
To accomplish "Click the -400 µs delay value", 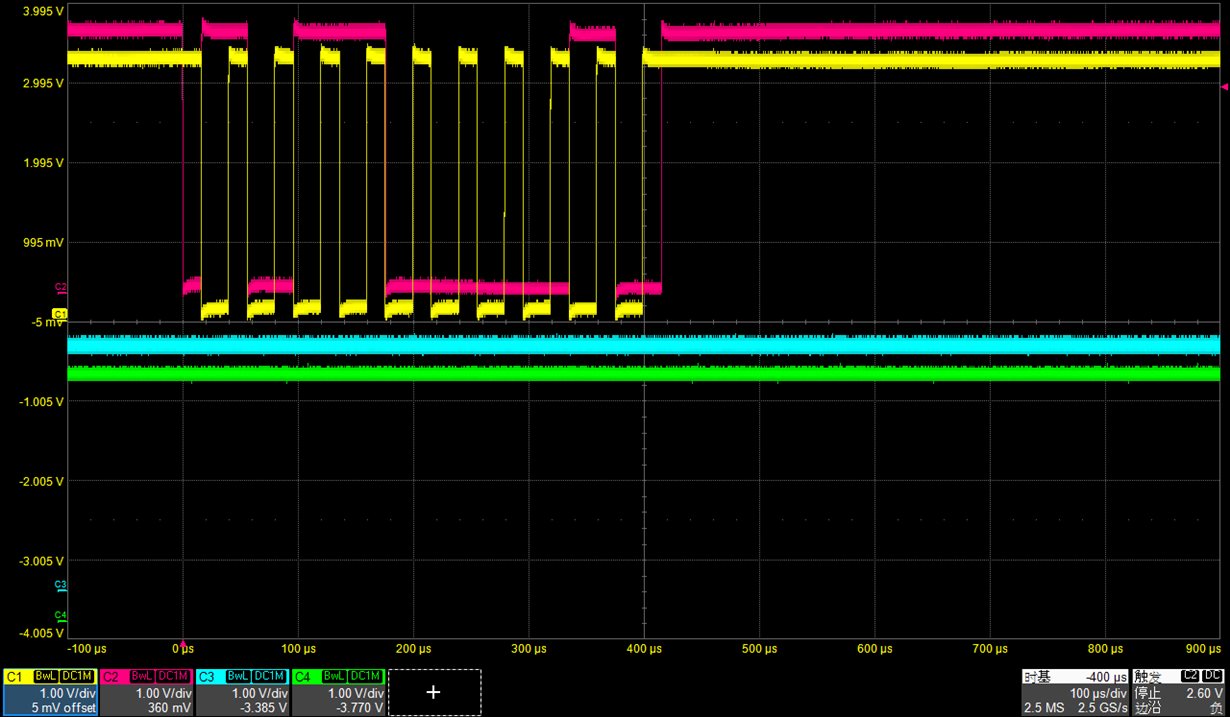I will [1106, 677].
